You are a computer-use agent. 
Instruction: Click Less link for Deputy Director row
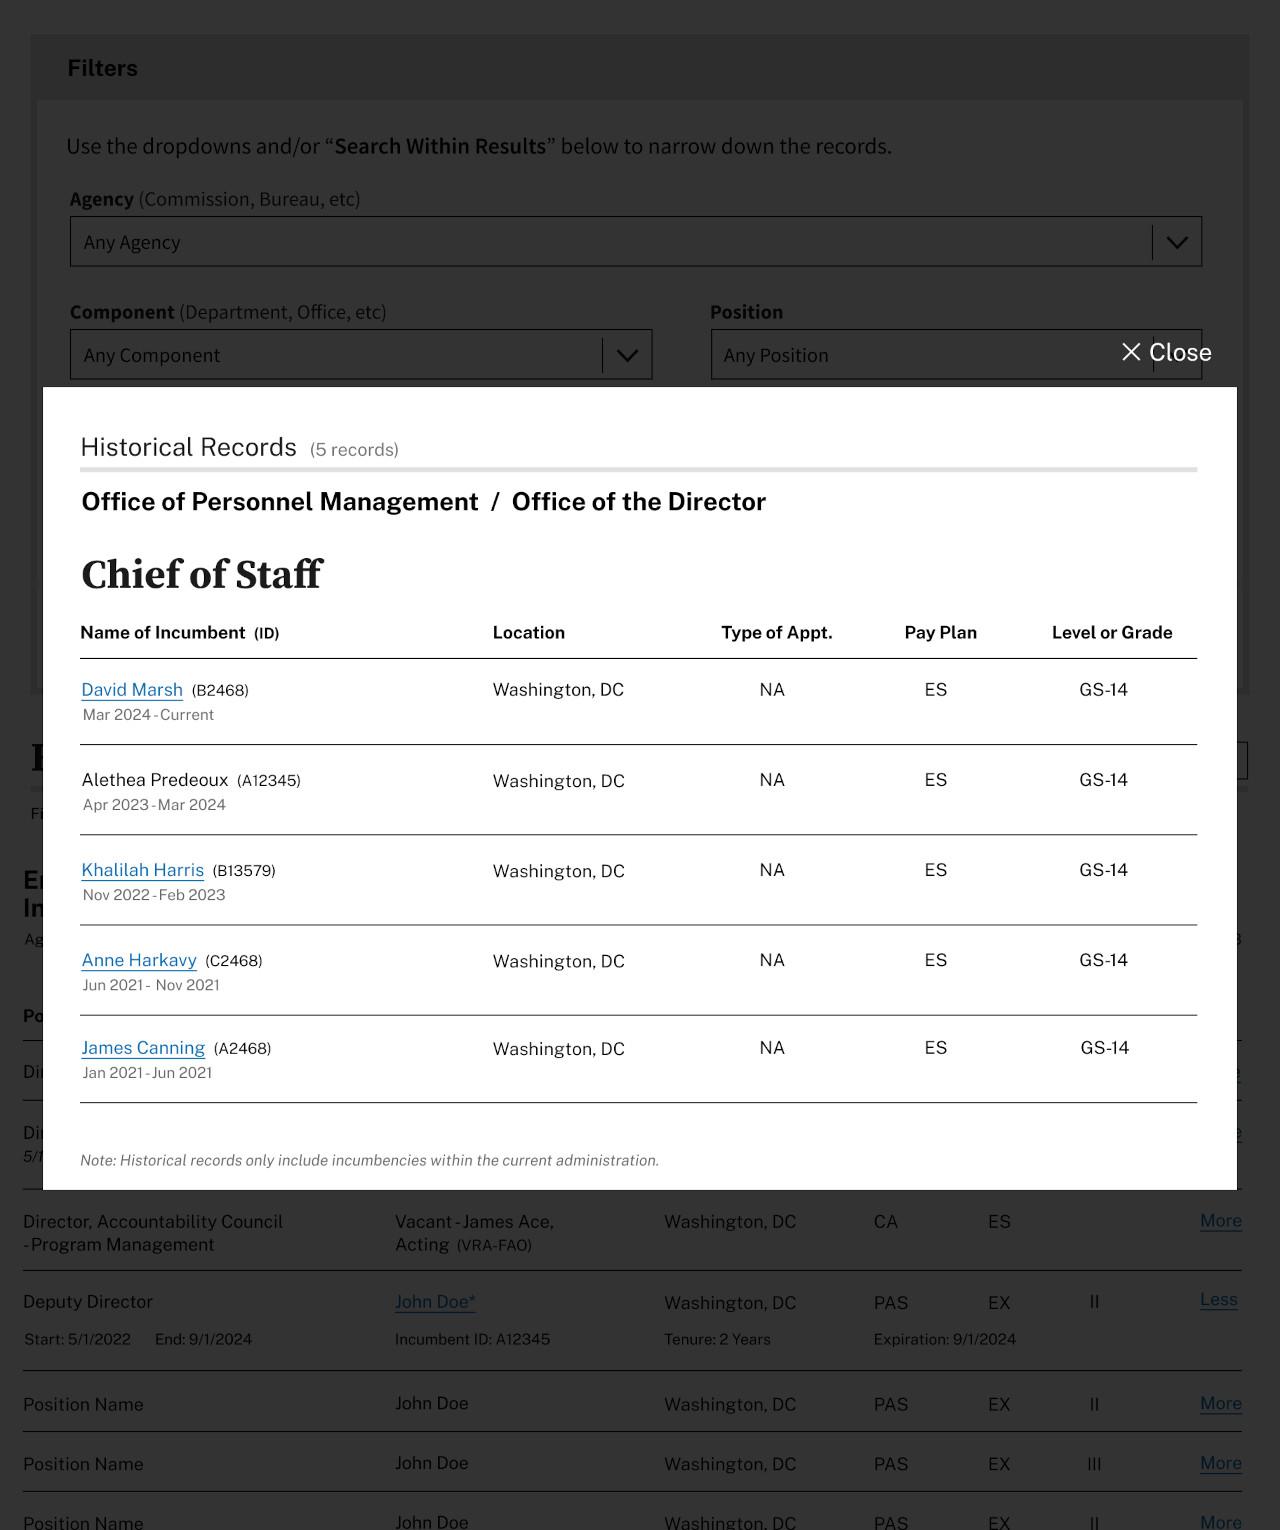pyautogui.click(x=1219, y=1300)
